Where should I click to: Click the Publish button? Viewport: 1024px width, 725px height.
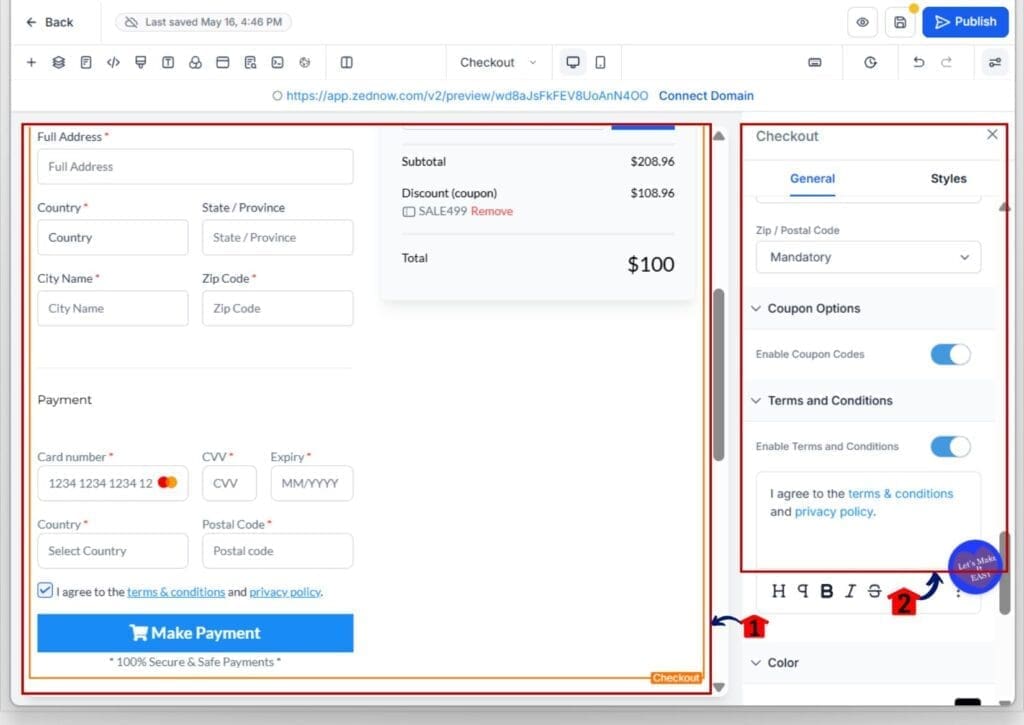pos(964,21)
